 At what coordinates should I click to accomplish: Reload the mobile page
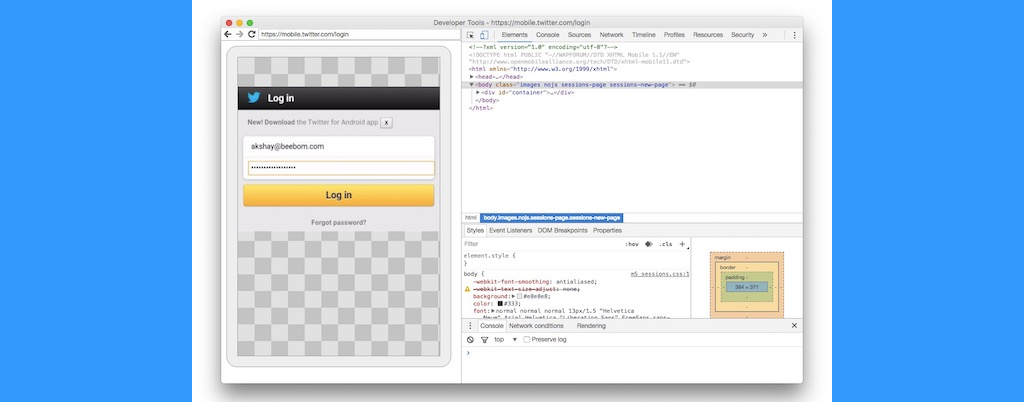click(251, 34)
